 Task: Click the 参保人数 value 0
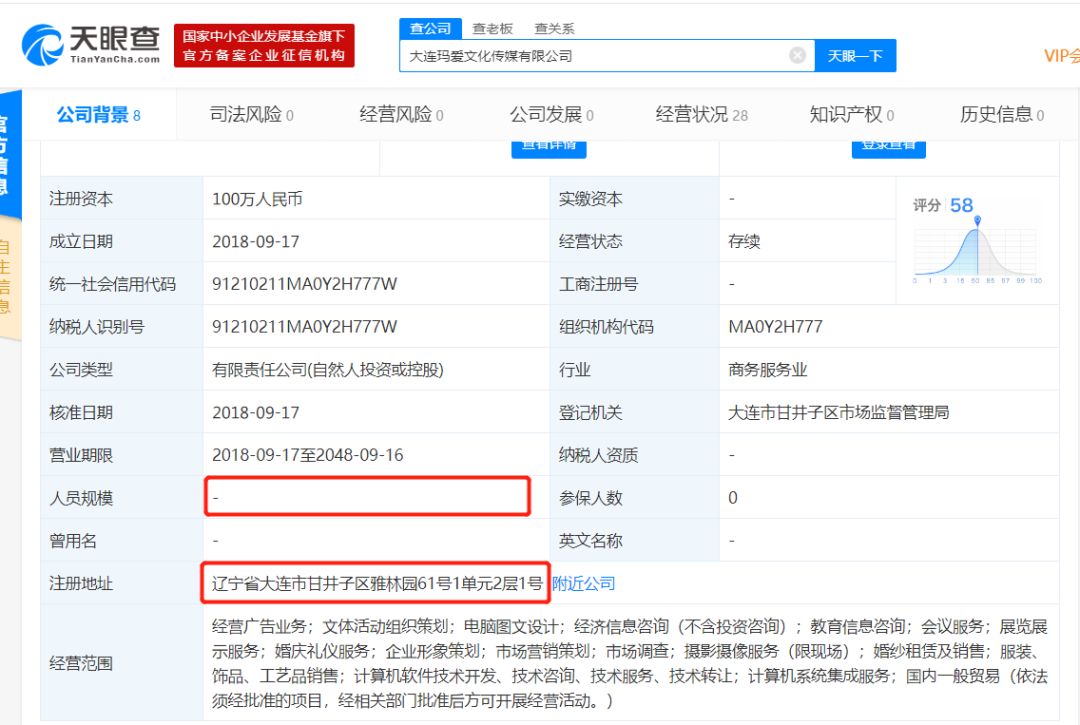[x=733, y=498]
